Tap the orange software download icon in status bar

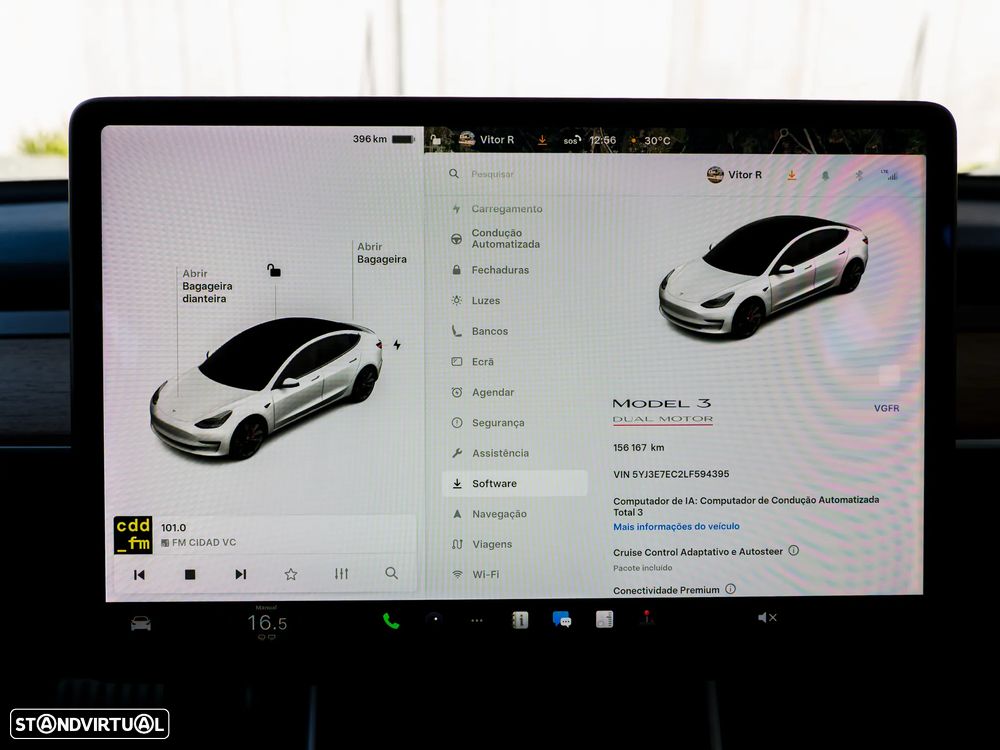(541, 139)
